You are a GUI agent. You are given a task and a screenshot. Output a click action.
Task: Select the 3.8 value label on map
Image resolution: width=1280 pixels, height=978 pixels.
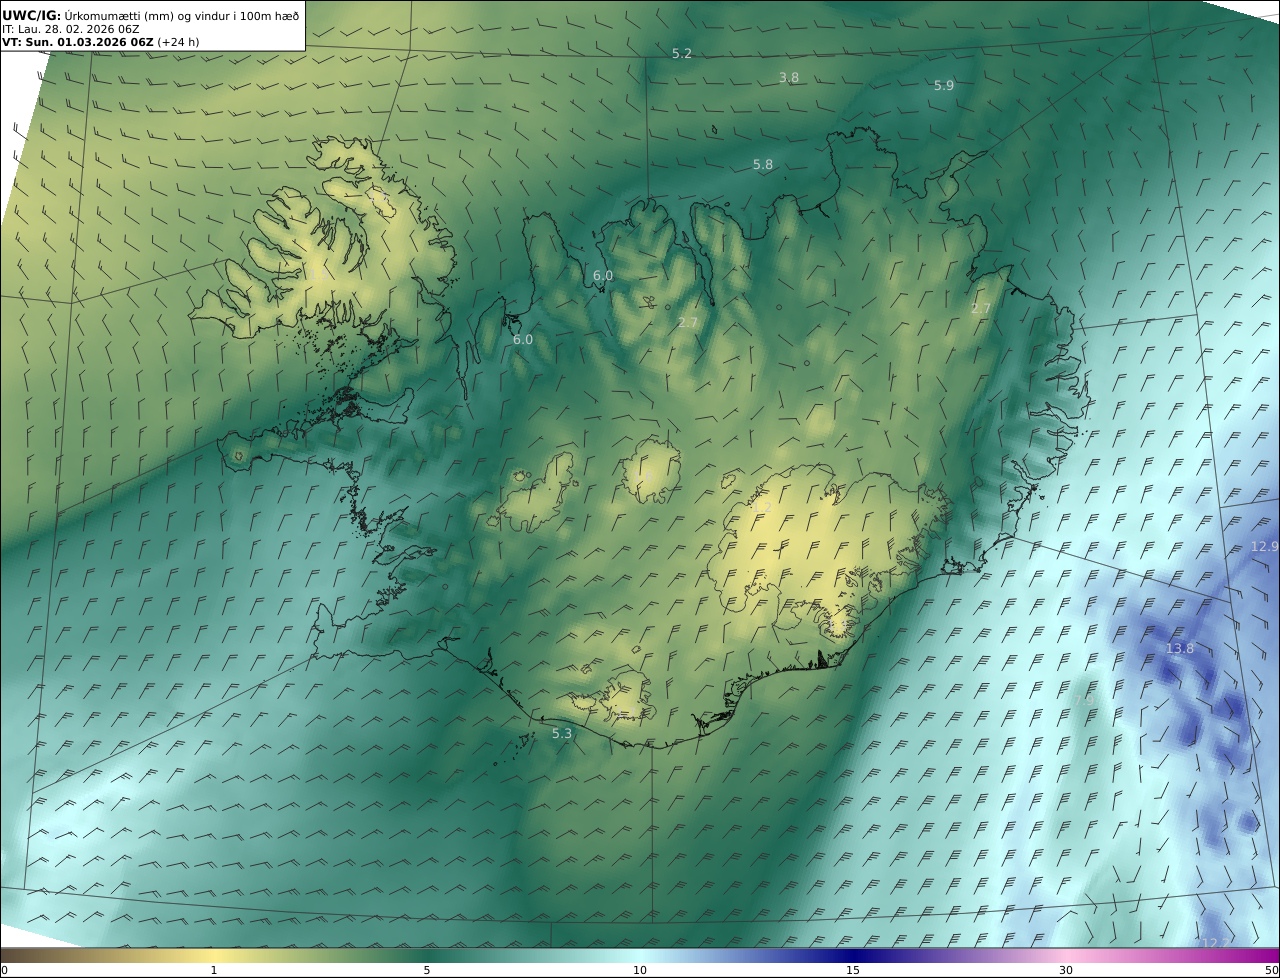[x=789, y=78]
